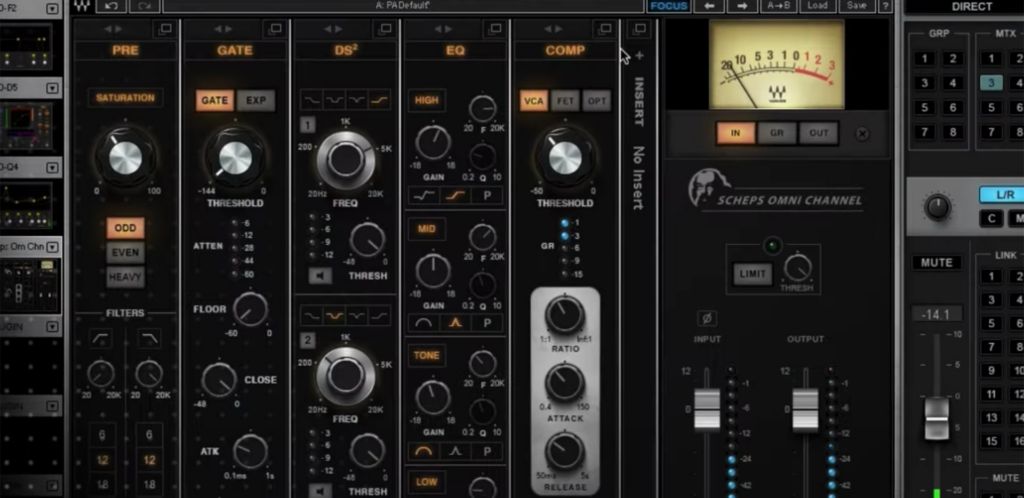Pop out the GATE module window
1024x498 pixels.
pos(275,29)
